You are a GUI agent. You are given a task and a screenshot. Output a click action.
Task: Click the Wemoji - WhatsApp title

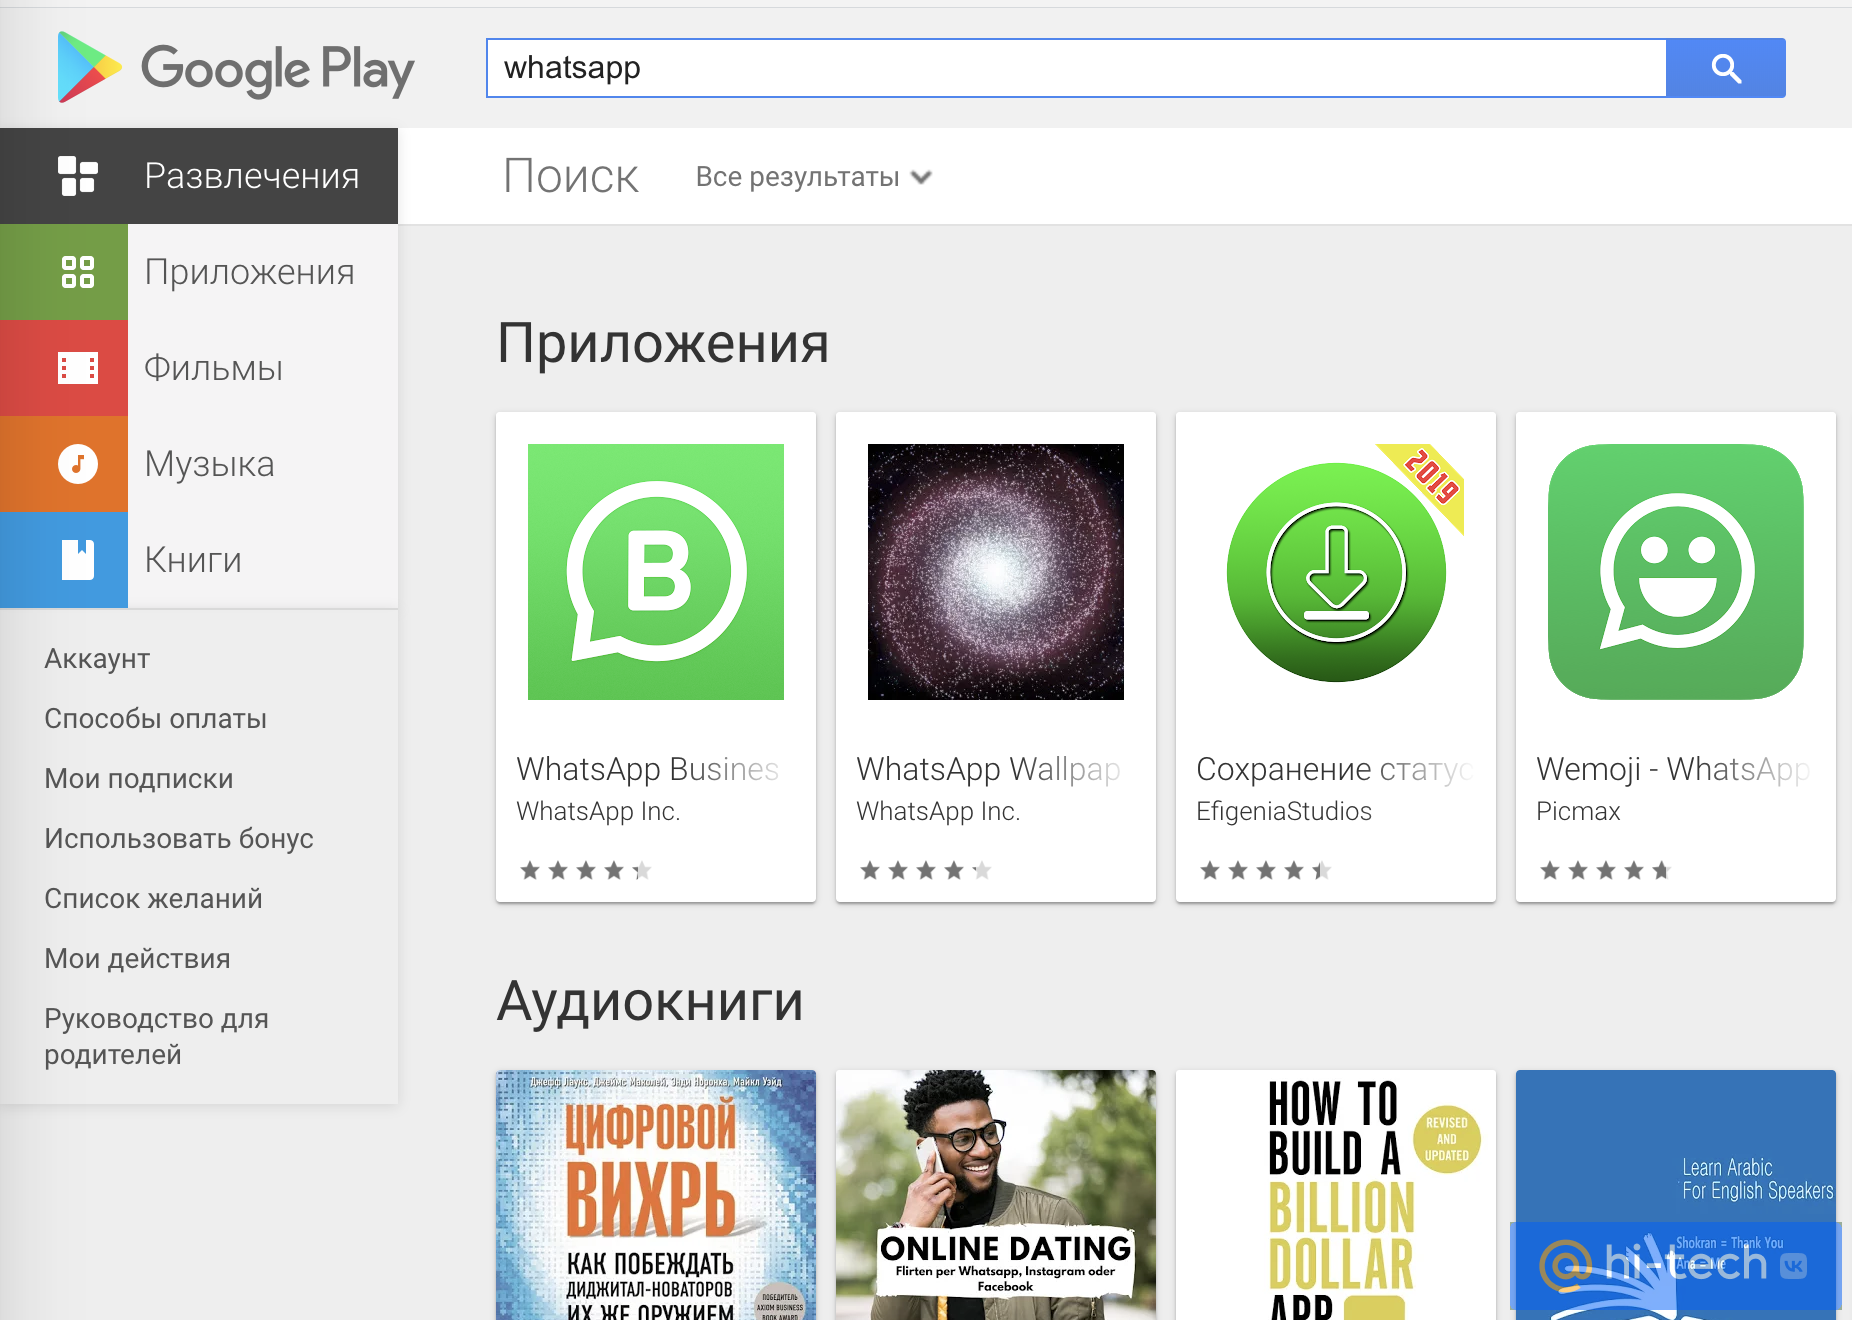coord(1674,769)
